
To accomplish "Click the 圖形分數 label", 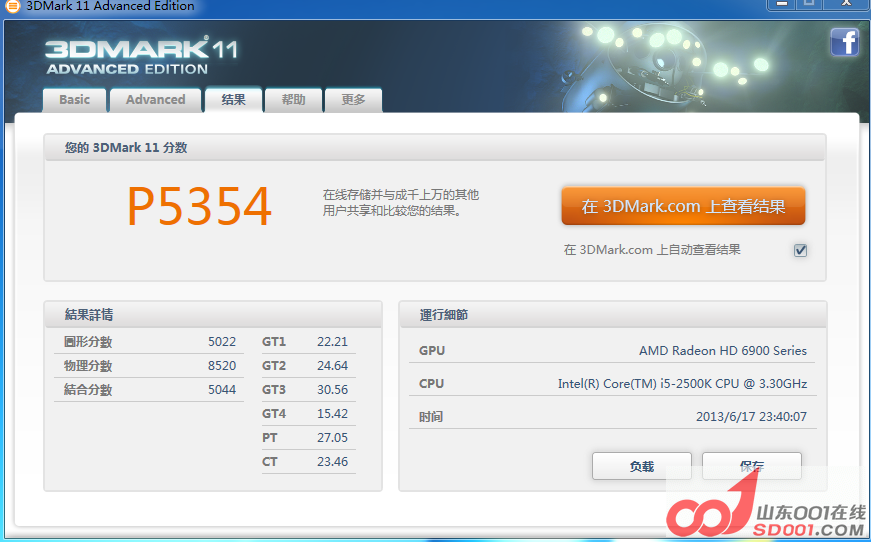I will coord(88,342).
